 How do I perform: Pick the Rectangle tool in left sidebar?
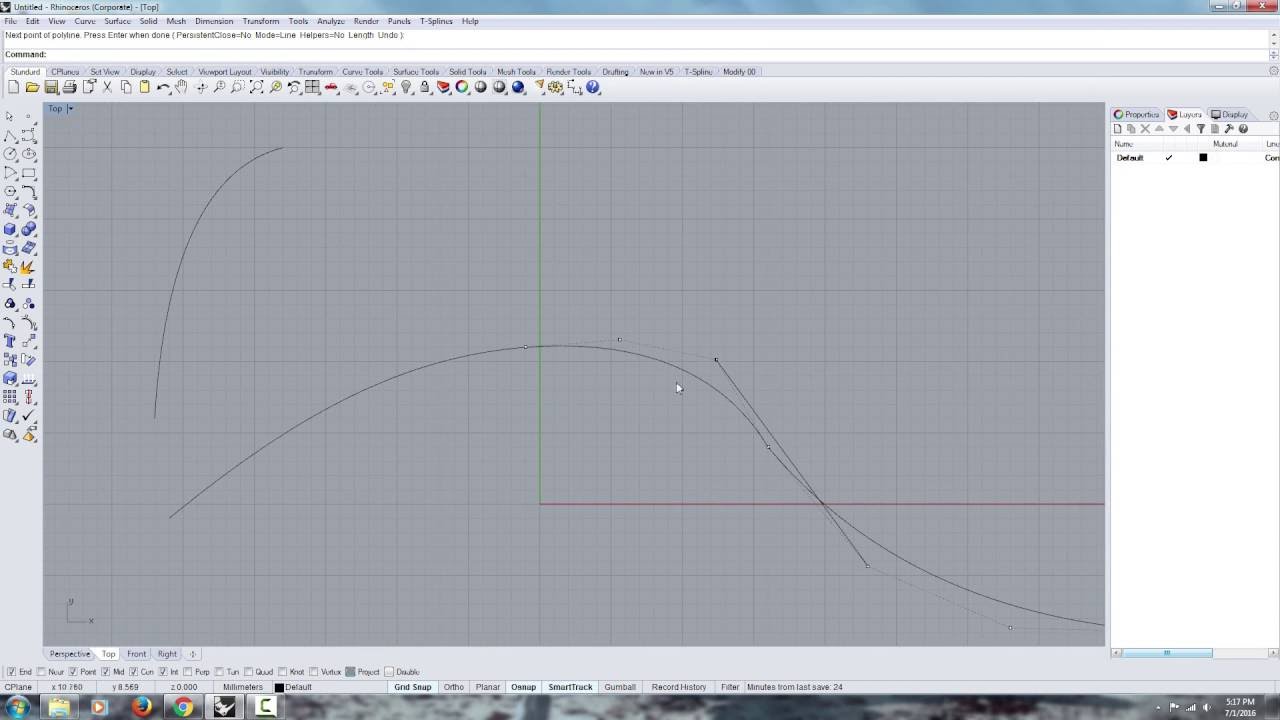coord(29,173)
